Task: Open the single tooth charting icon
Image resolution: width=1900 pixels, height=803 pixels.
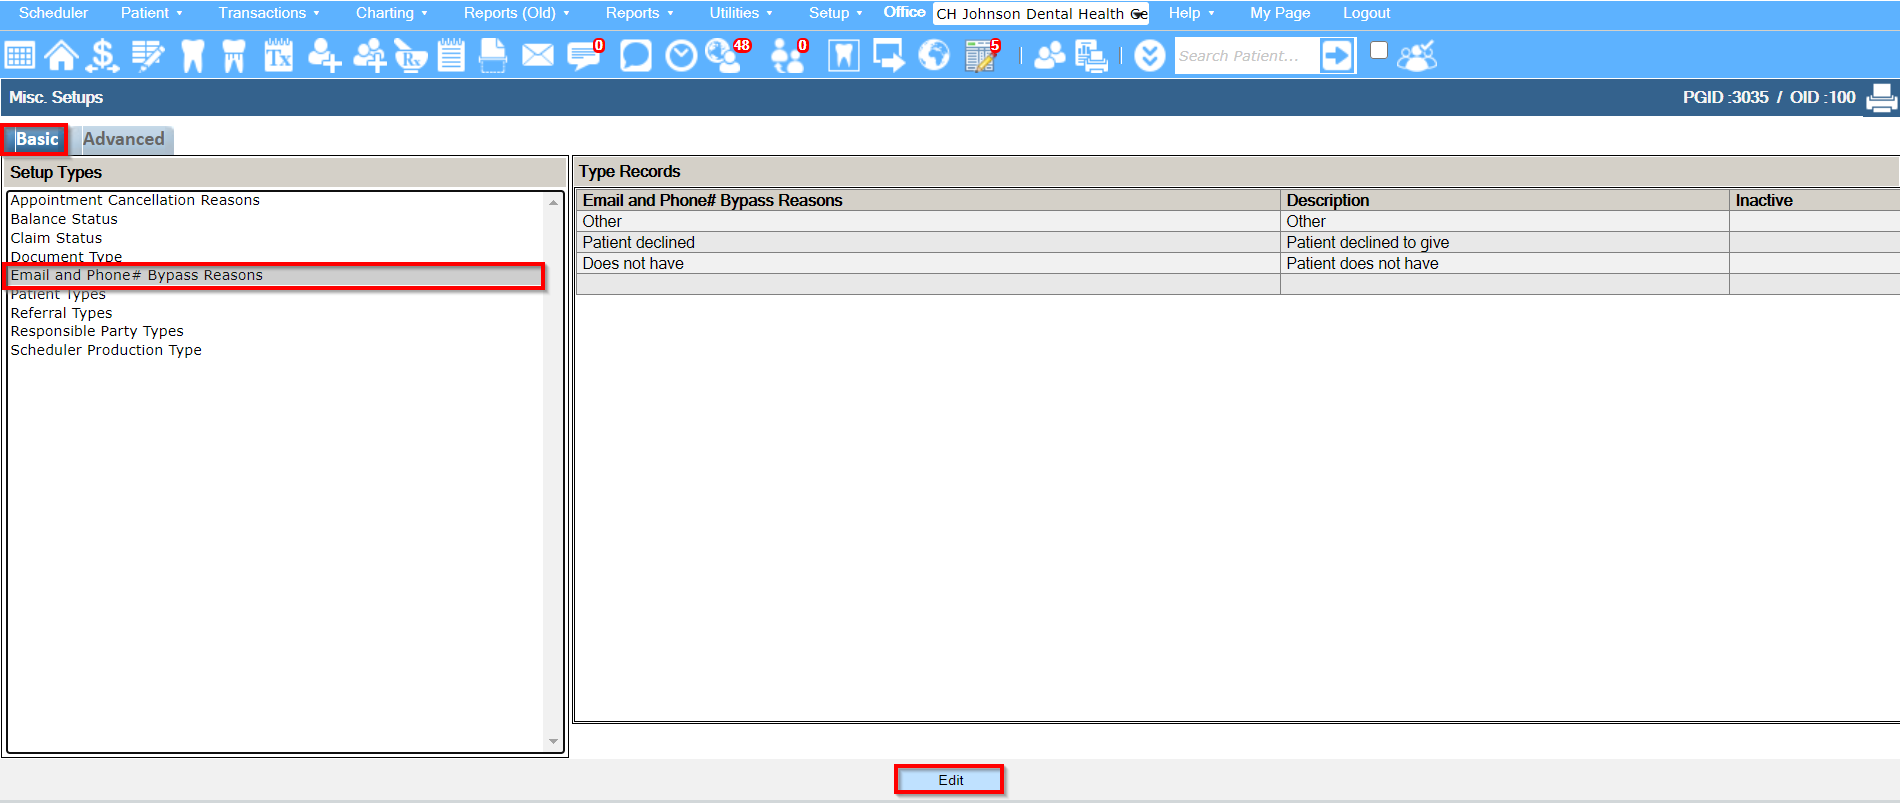Action: (192, 55)
